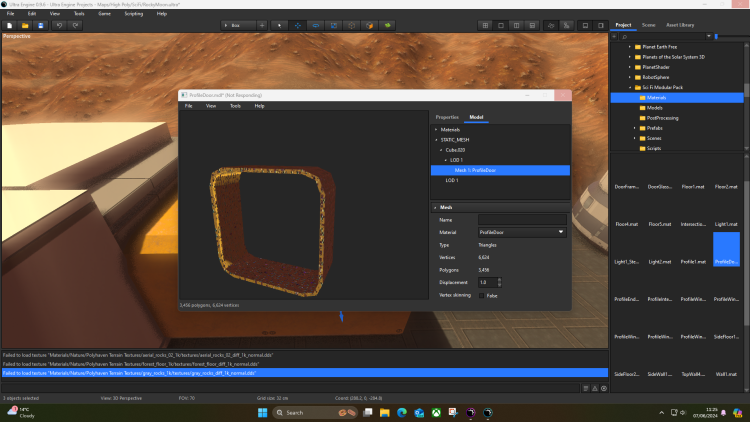This screenshot has height=422, width=750.
Task: Click the Redo arrow icon
Action: click(x=77, y=24)
